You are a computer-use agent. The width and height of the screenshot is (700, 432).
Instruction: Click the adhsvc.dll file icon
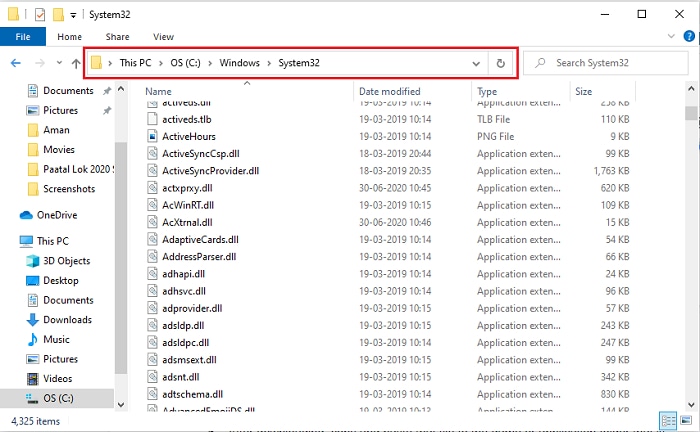pyautogui.click(x=152, y=291)
